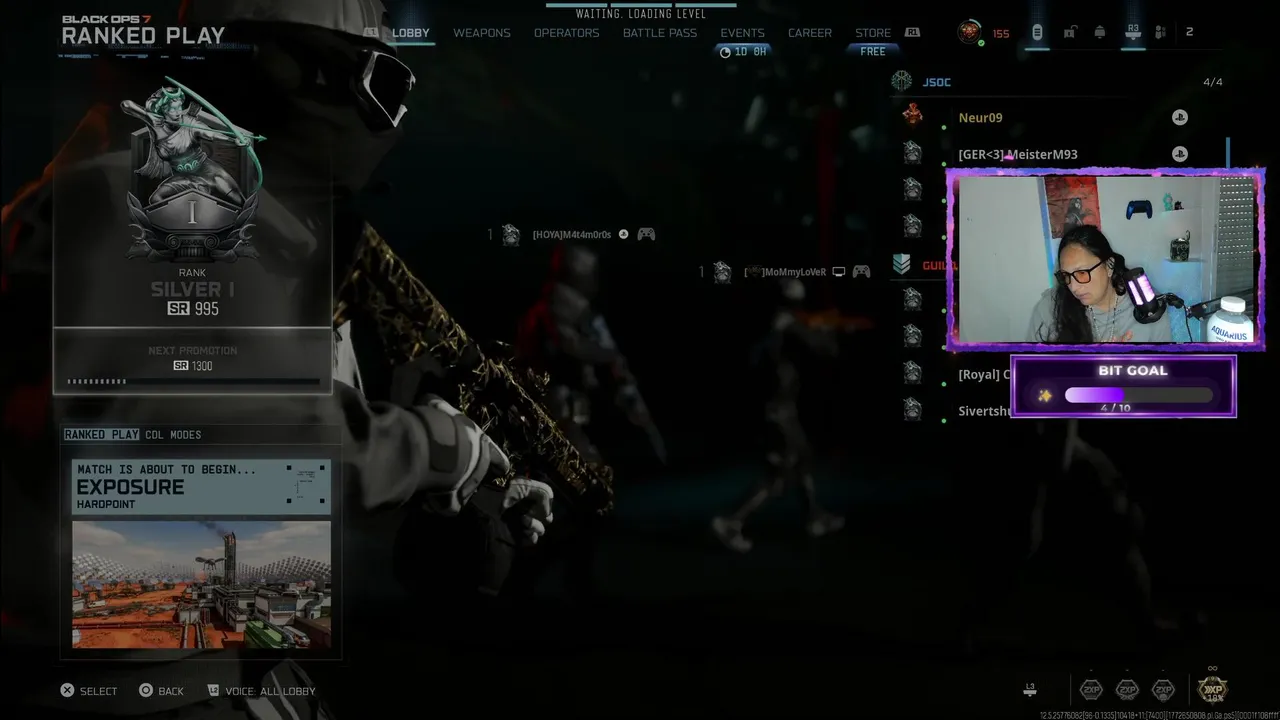Viewport: 1280px width, 720px height.
Task: Click the plus icon after M4t4m0r0s
Action: coord(624,234)
